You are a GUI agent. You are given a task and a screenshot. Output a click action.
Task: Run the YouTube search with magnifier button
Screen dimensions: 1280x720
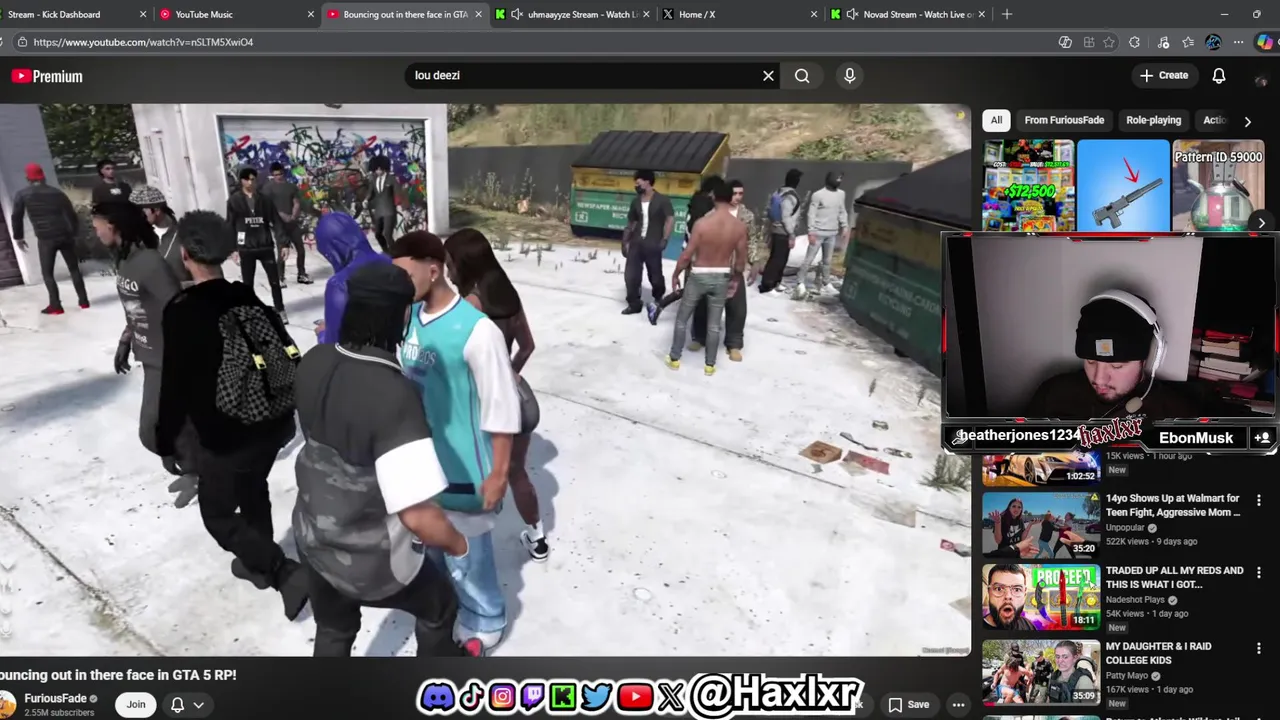tap(802, 75)
